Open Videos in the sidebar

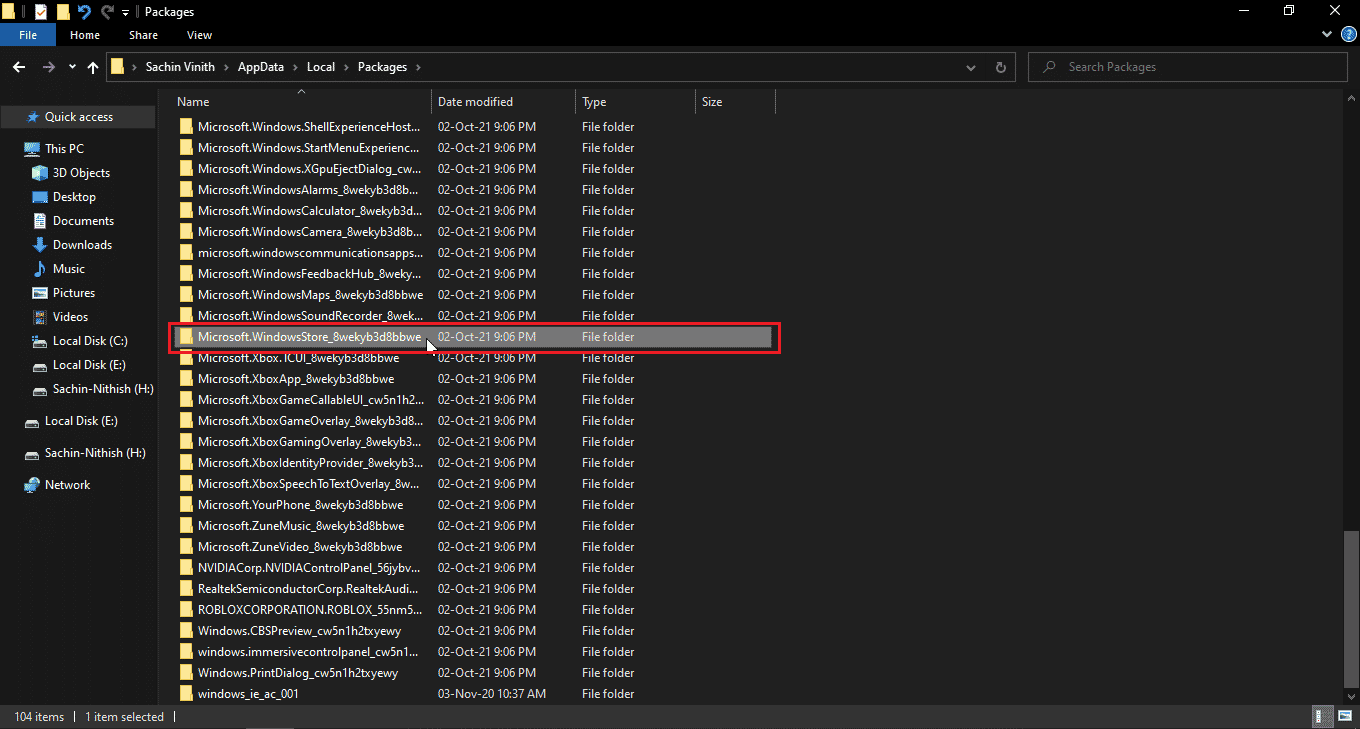(70, 317)
